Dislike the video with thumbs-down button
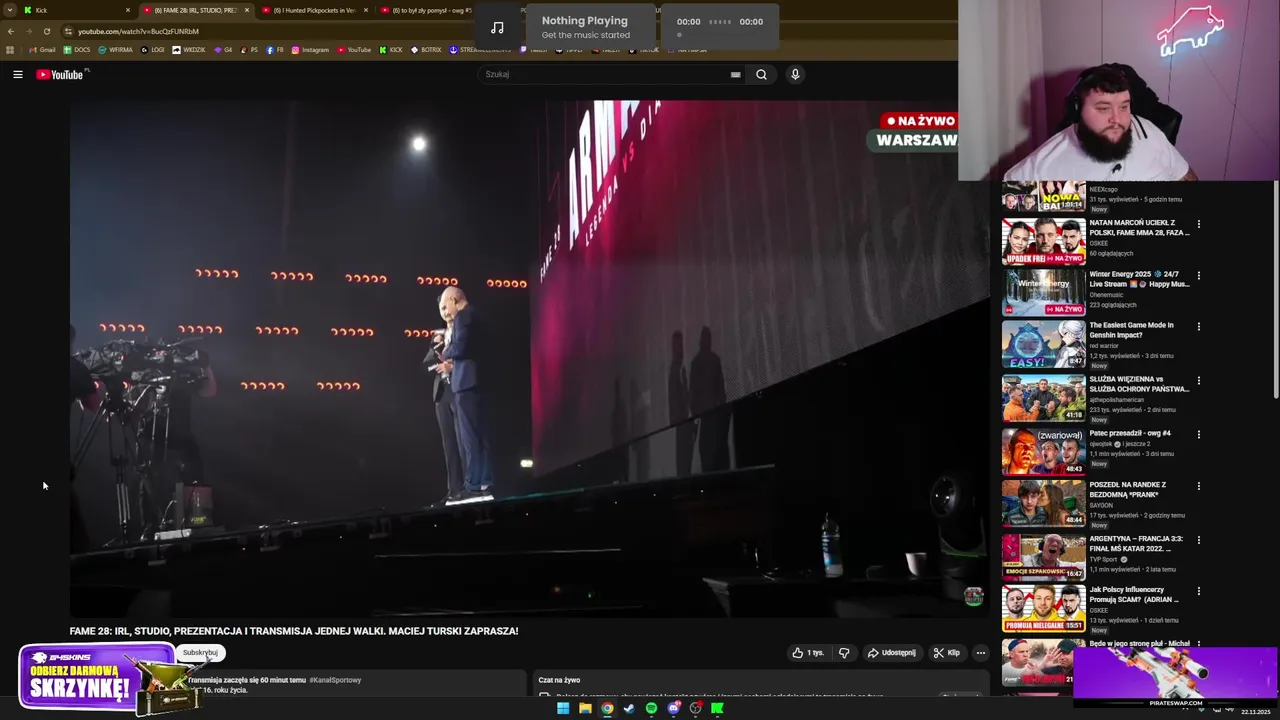Screen dimensions: 1280x720 [x=844, y=653]
